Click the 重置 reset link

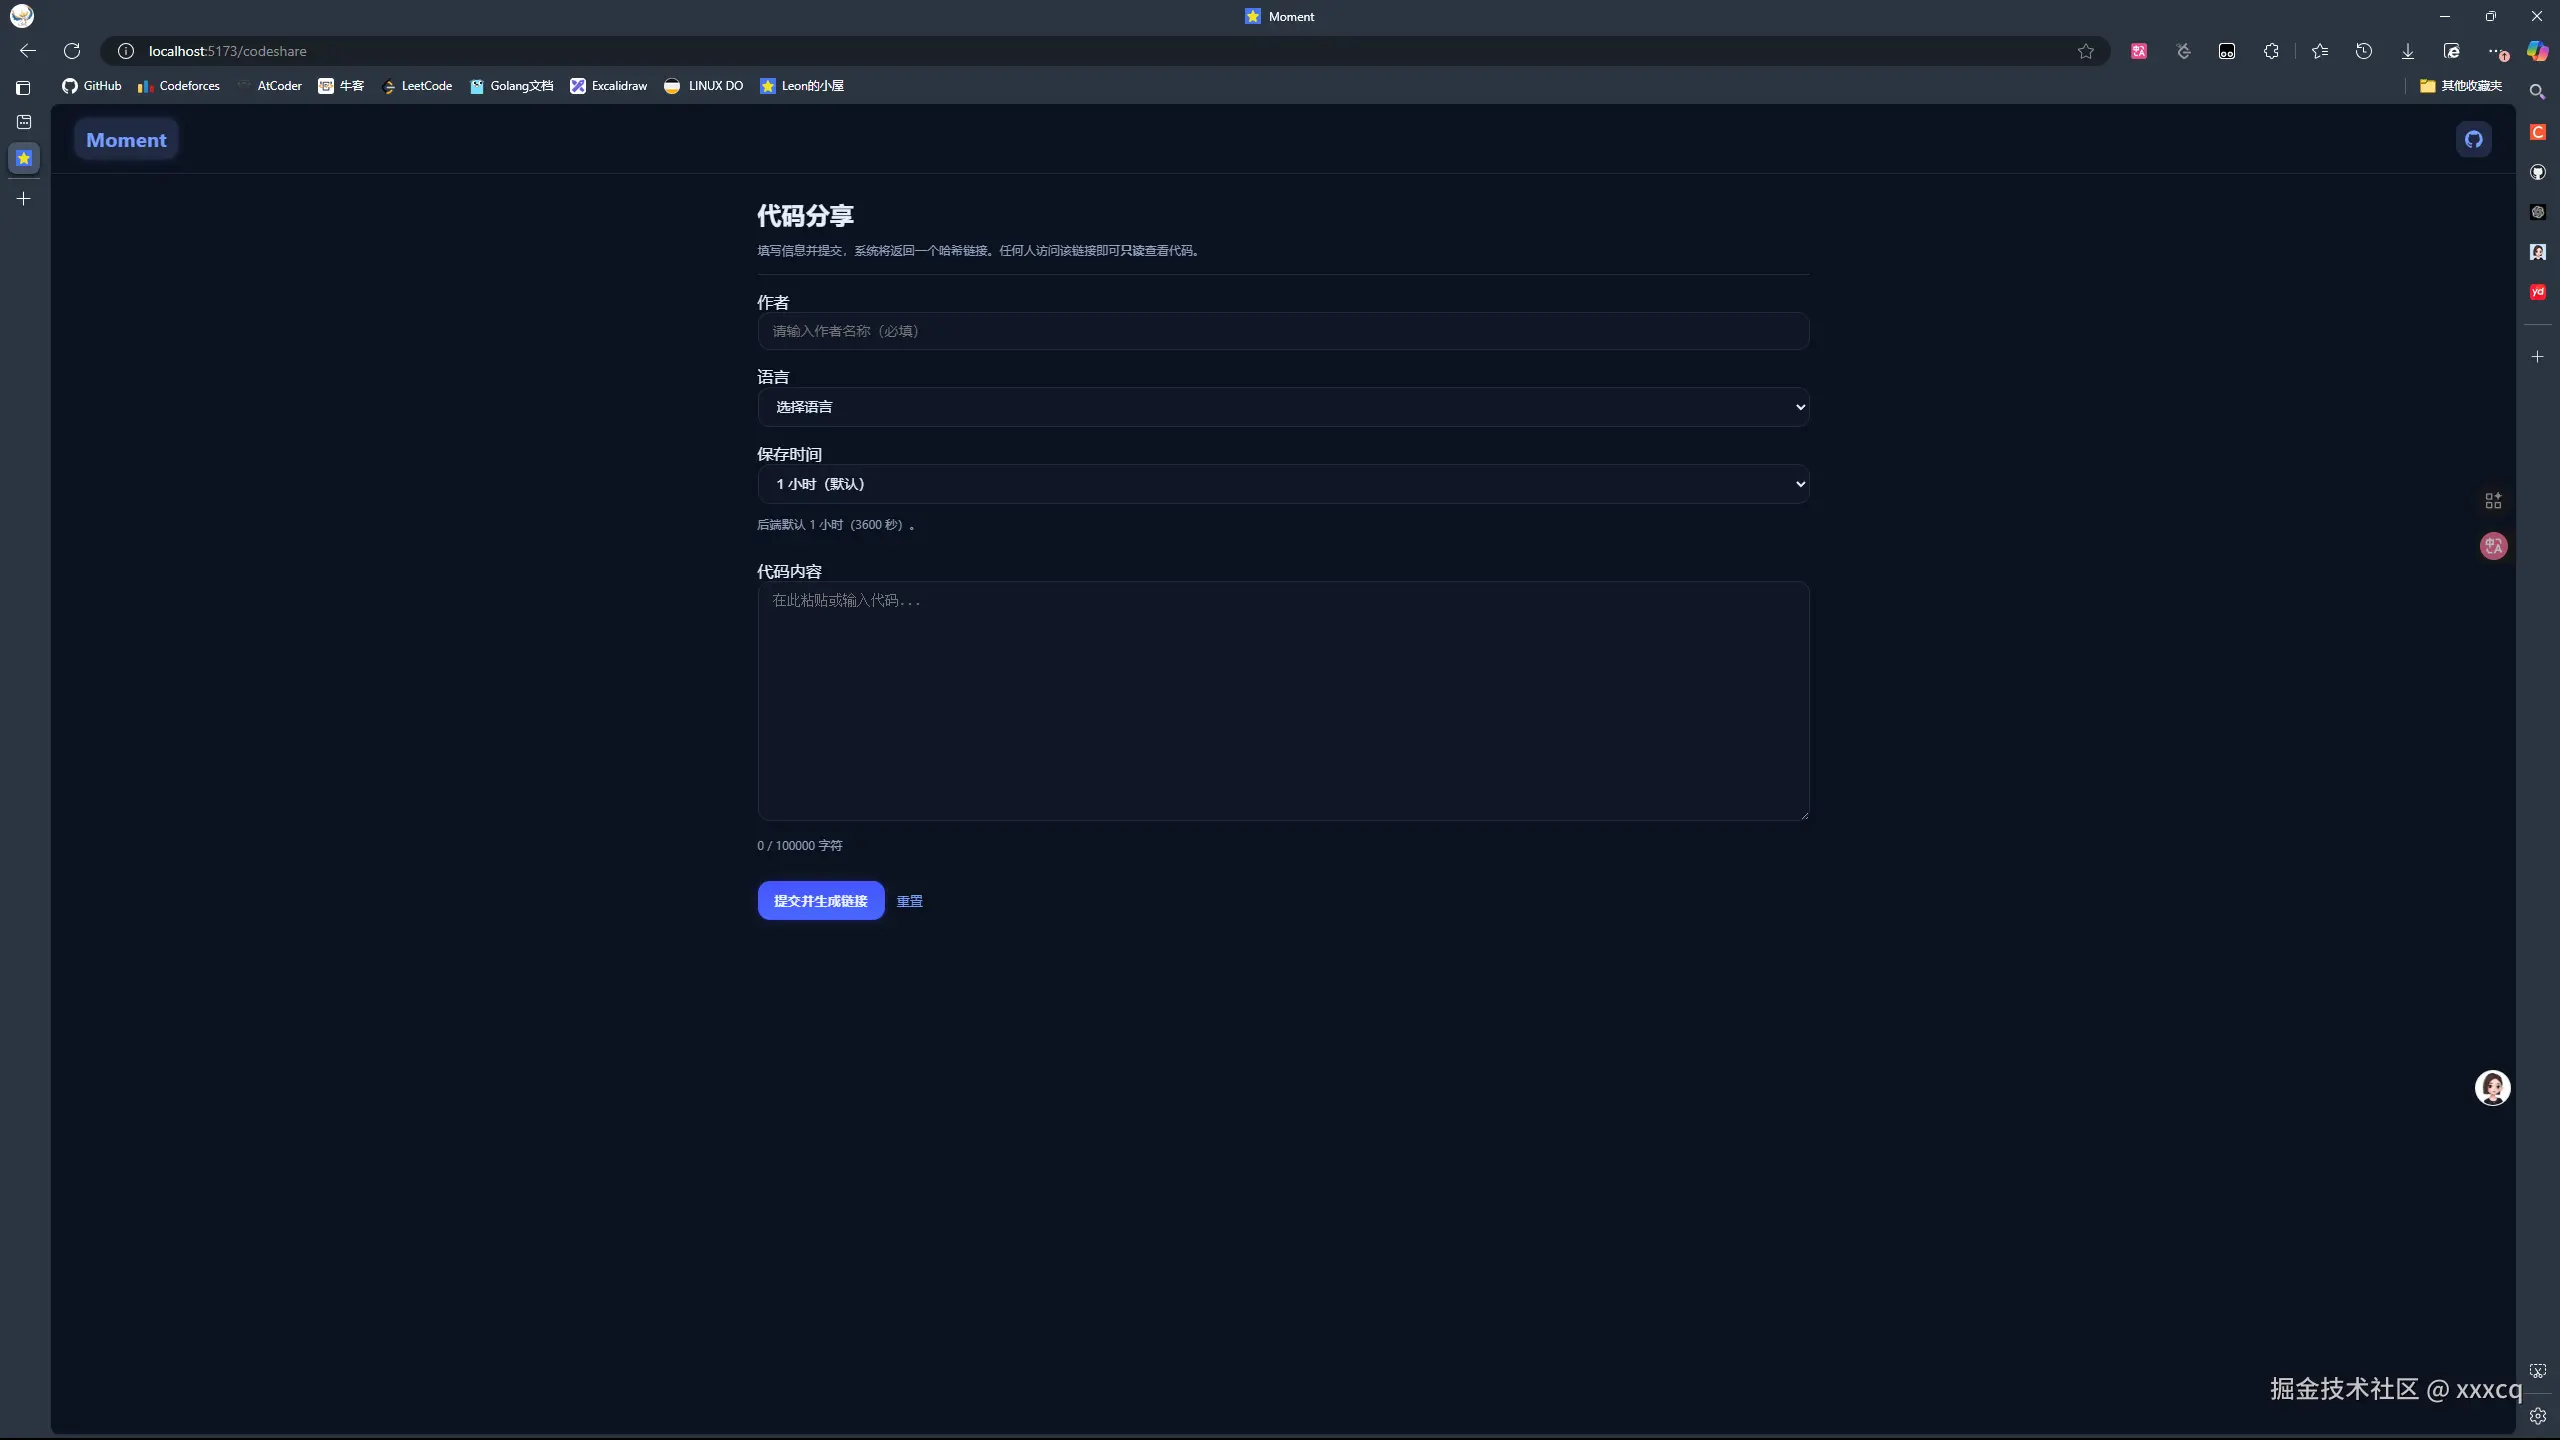pyautogui.click(x=909, y=901)
